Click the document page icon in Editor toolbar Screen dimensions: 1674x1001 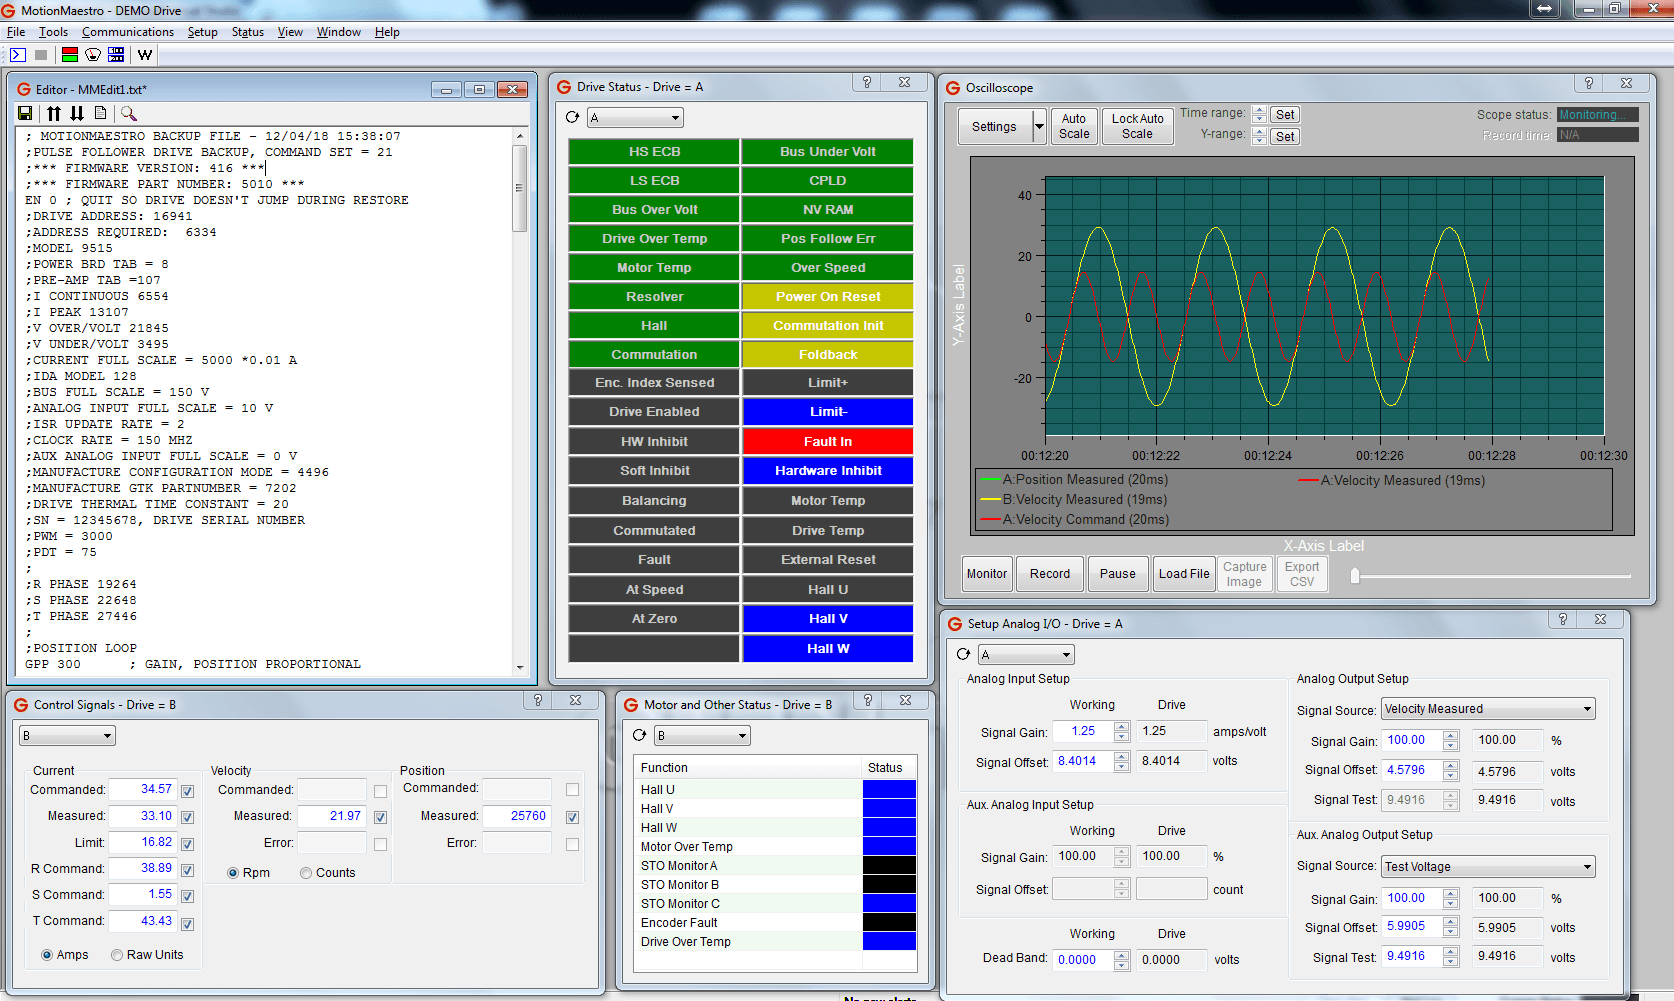pyautogui.click(x=100, y=114)
